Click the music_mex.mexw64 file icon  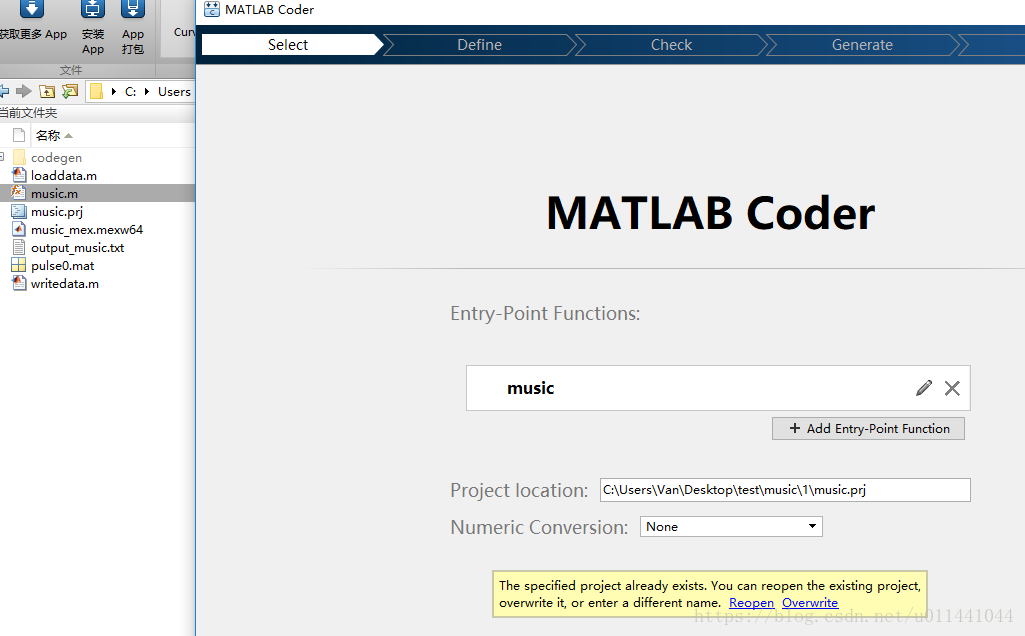pyautogui.click(x=19, y=229)
